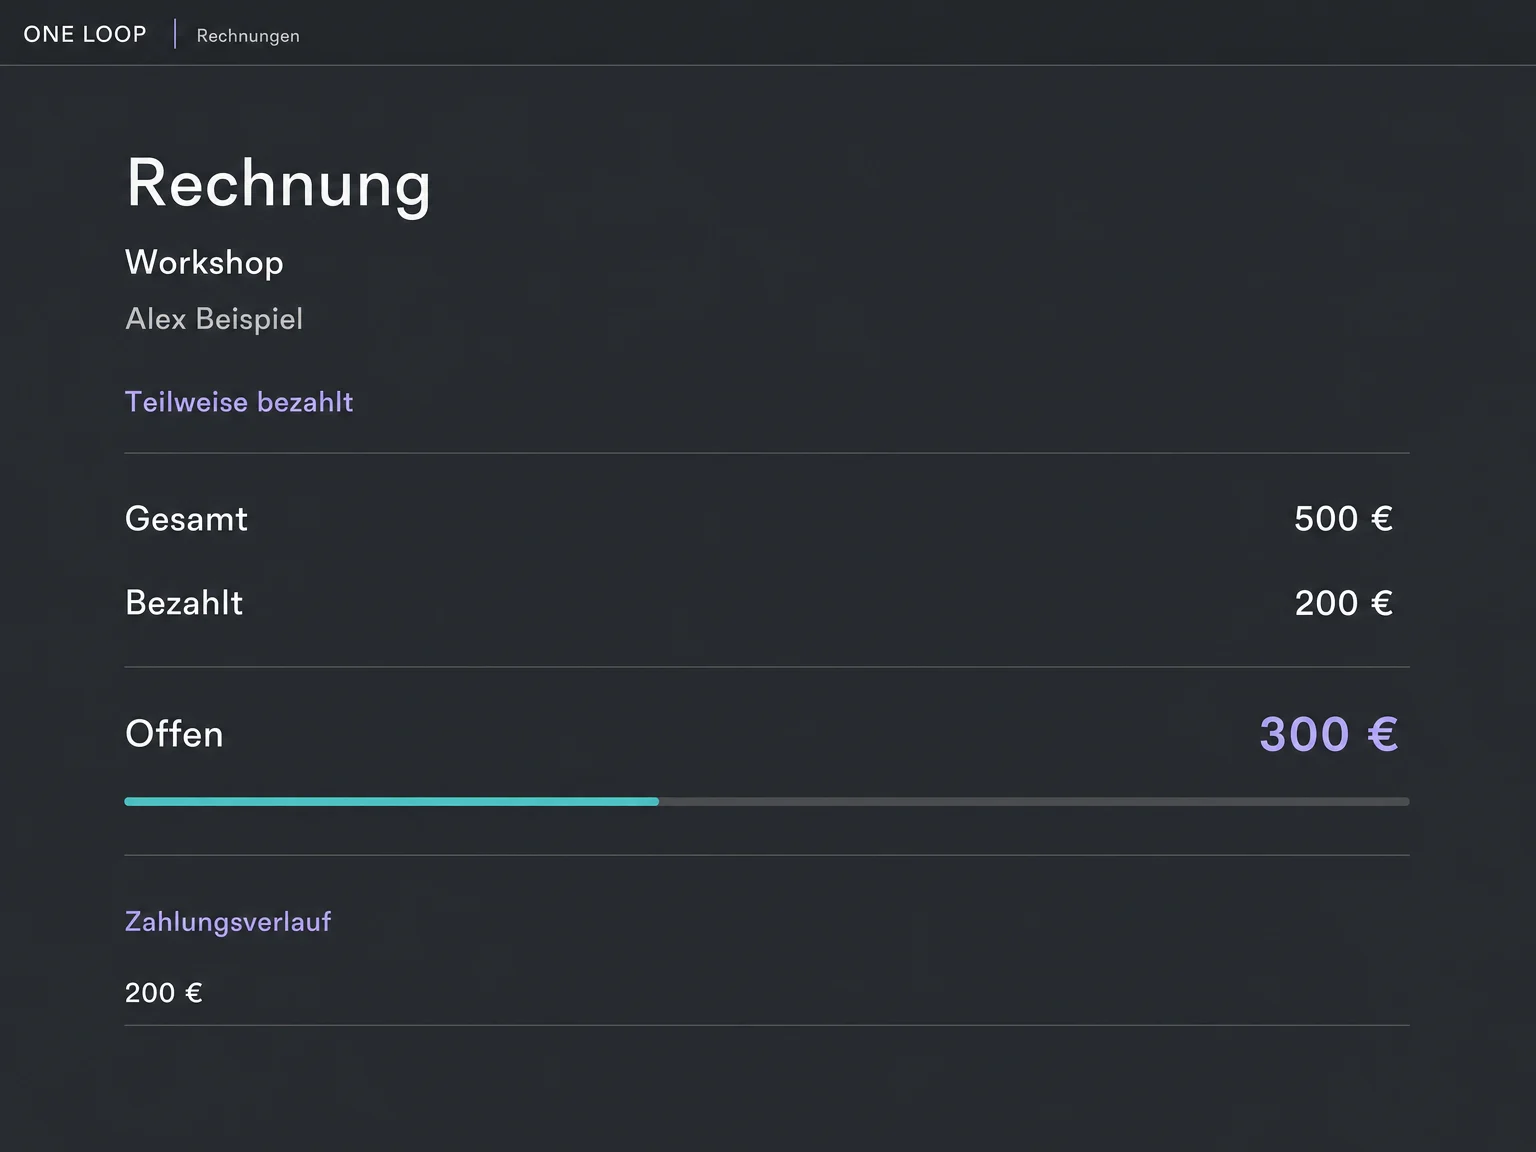Click the 300 € open amount

[1328, 734]
